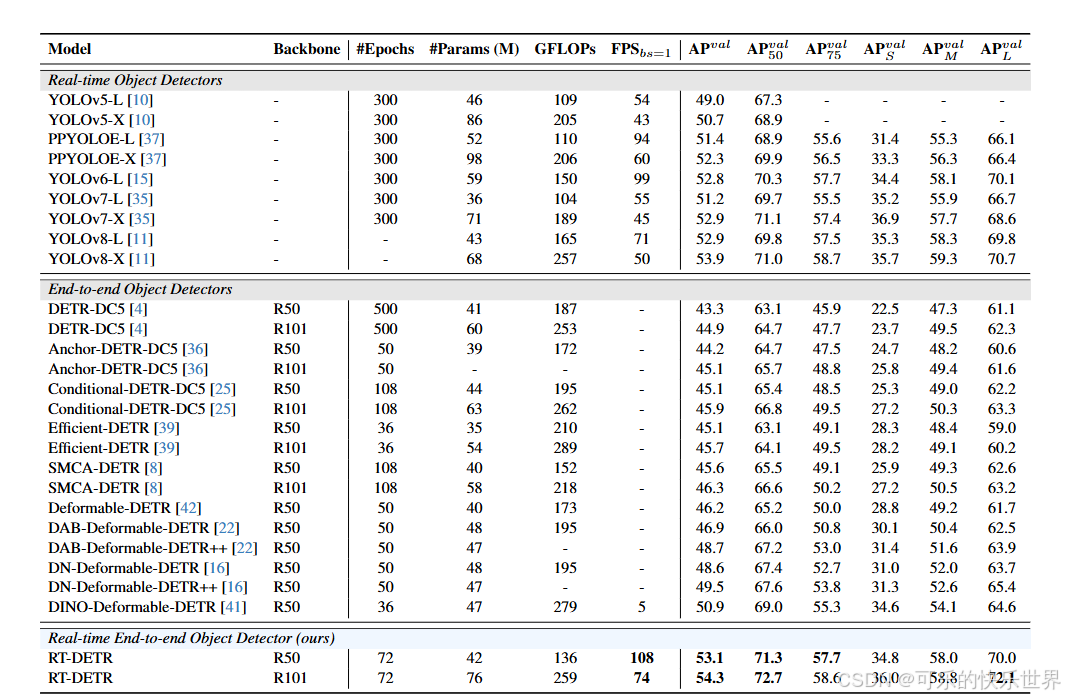1065x697 pixels.
Task: Click AP value 43.3 in DETR-DC5 R50 row
Action: coord(710,309)
